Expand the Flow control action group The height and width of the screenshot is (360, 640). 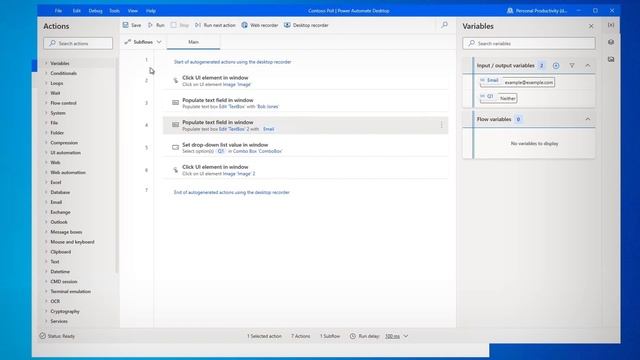pos(46,103)
